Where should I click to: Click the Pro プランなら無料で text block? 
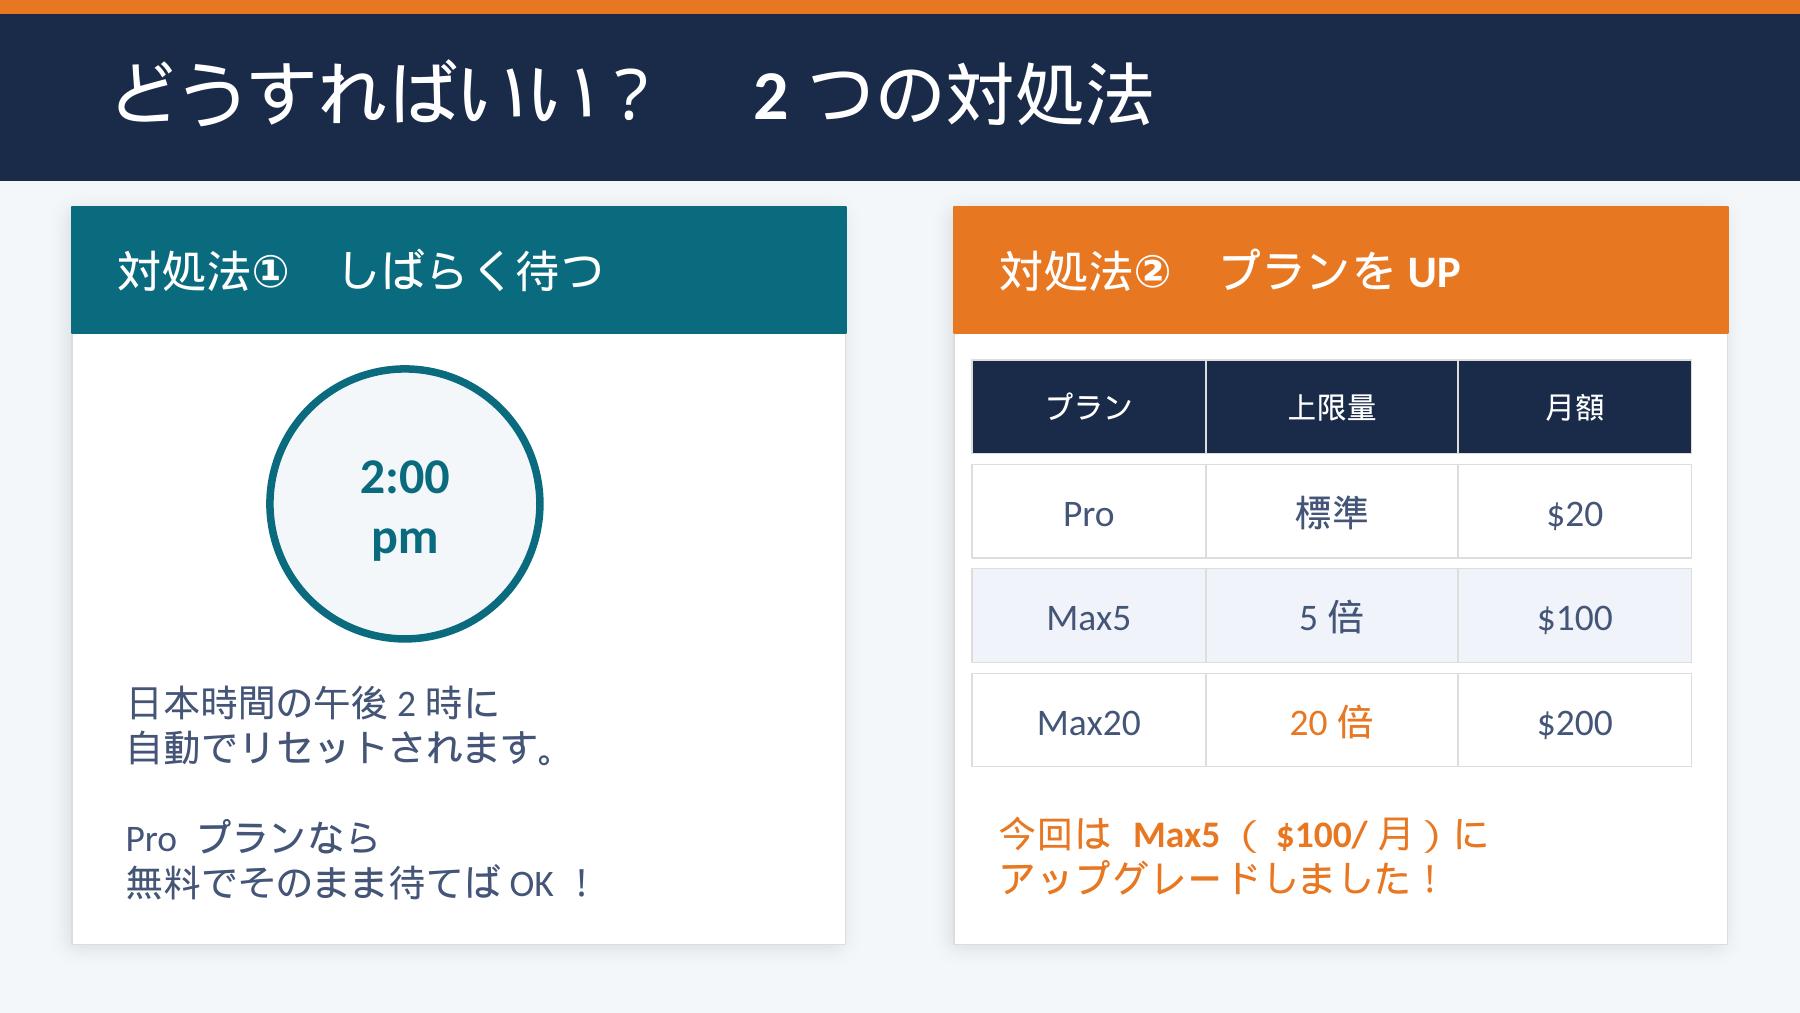click(358, 860)
